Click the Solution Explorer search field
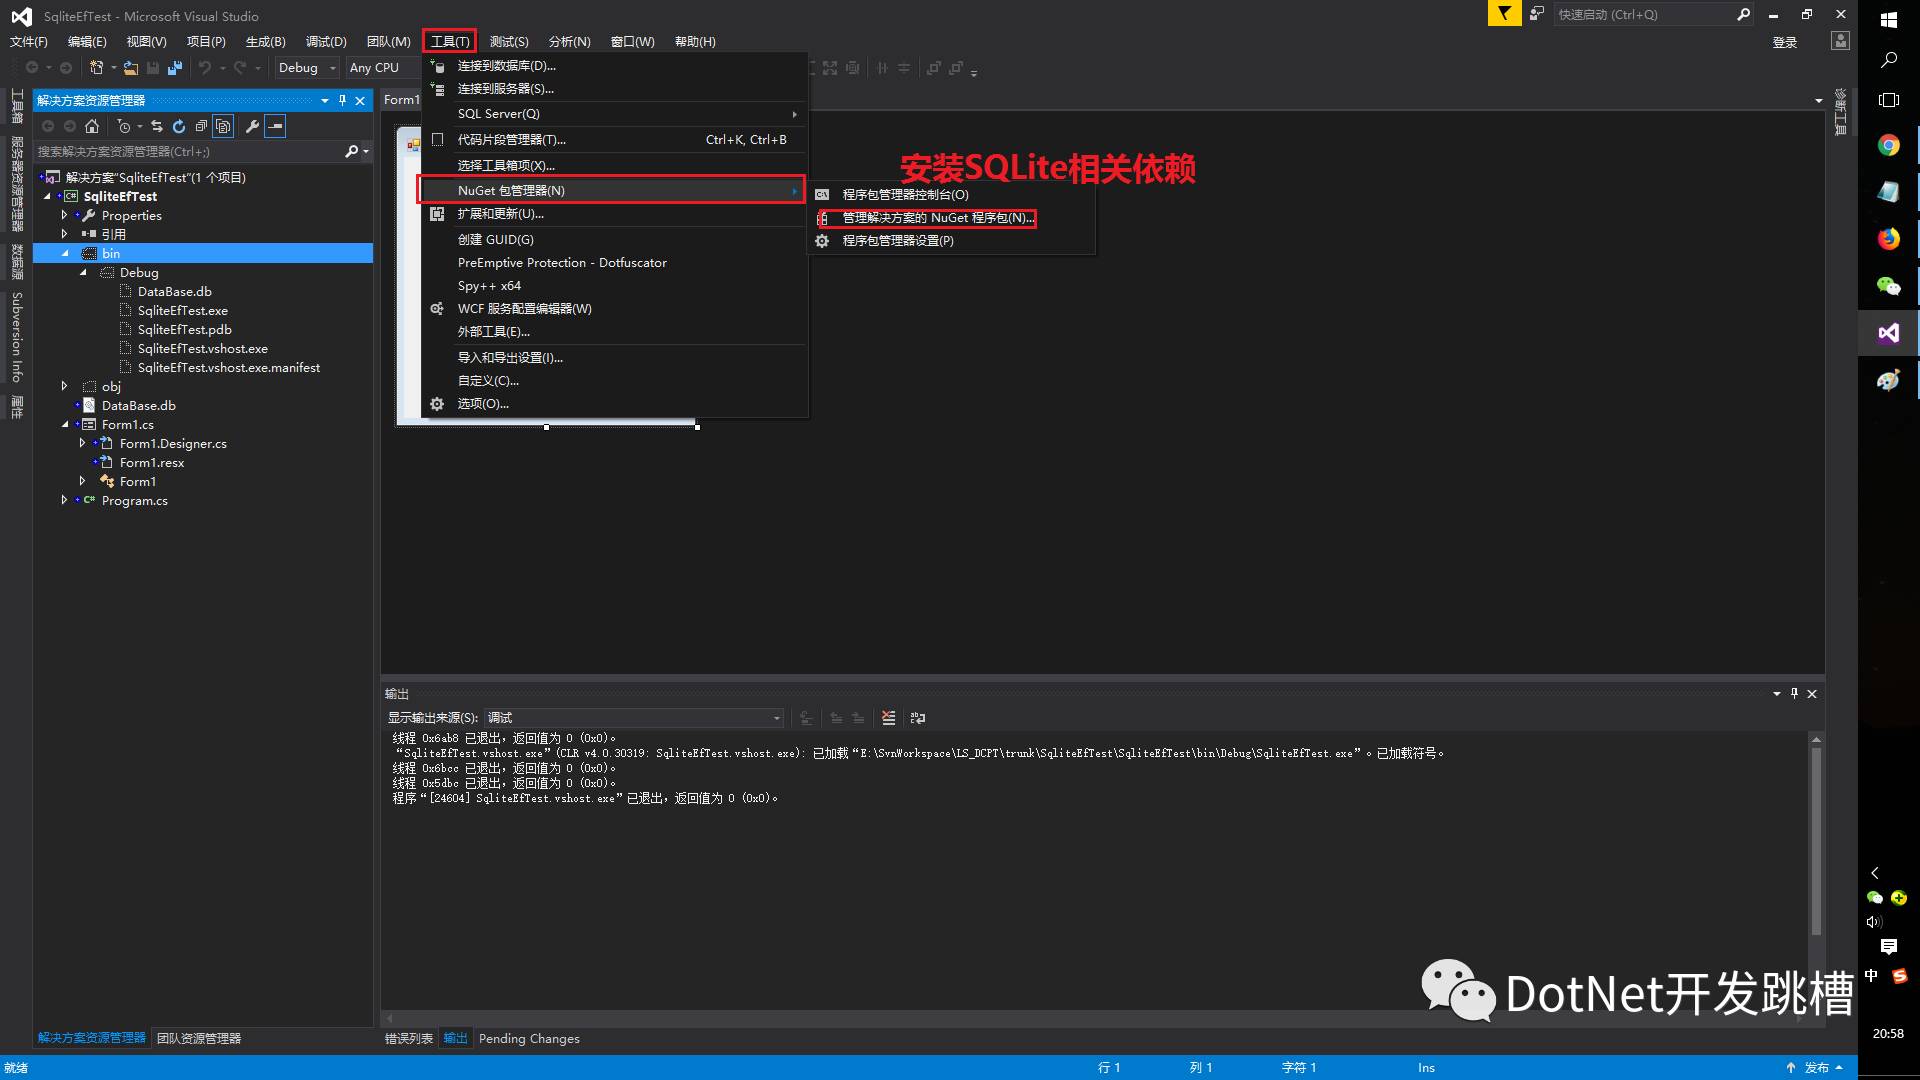The image size is (1920, 1080). coord(188,152)
